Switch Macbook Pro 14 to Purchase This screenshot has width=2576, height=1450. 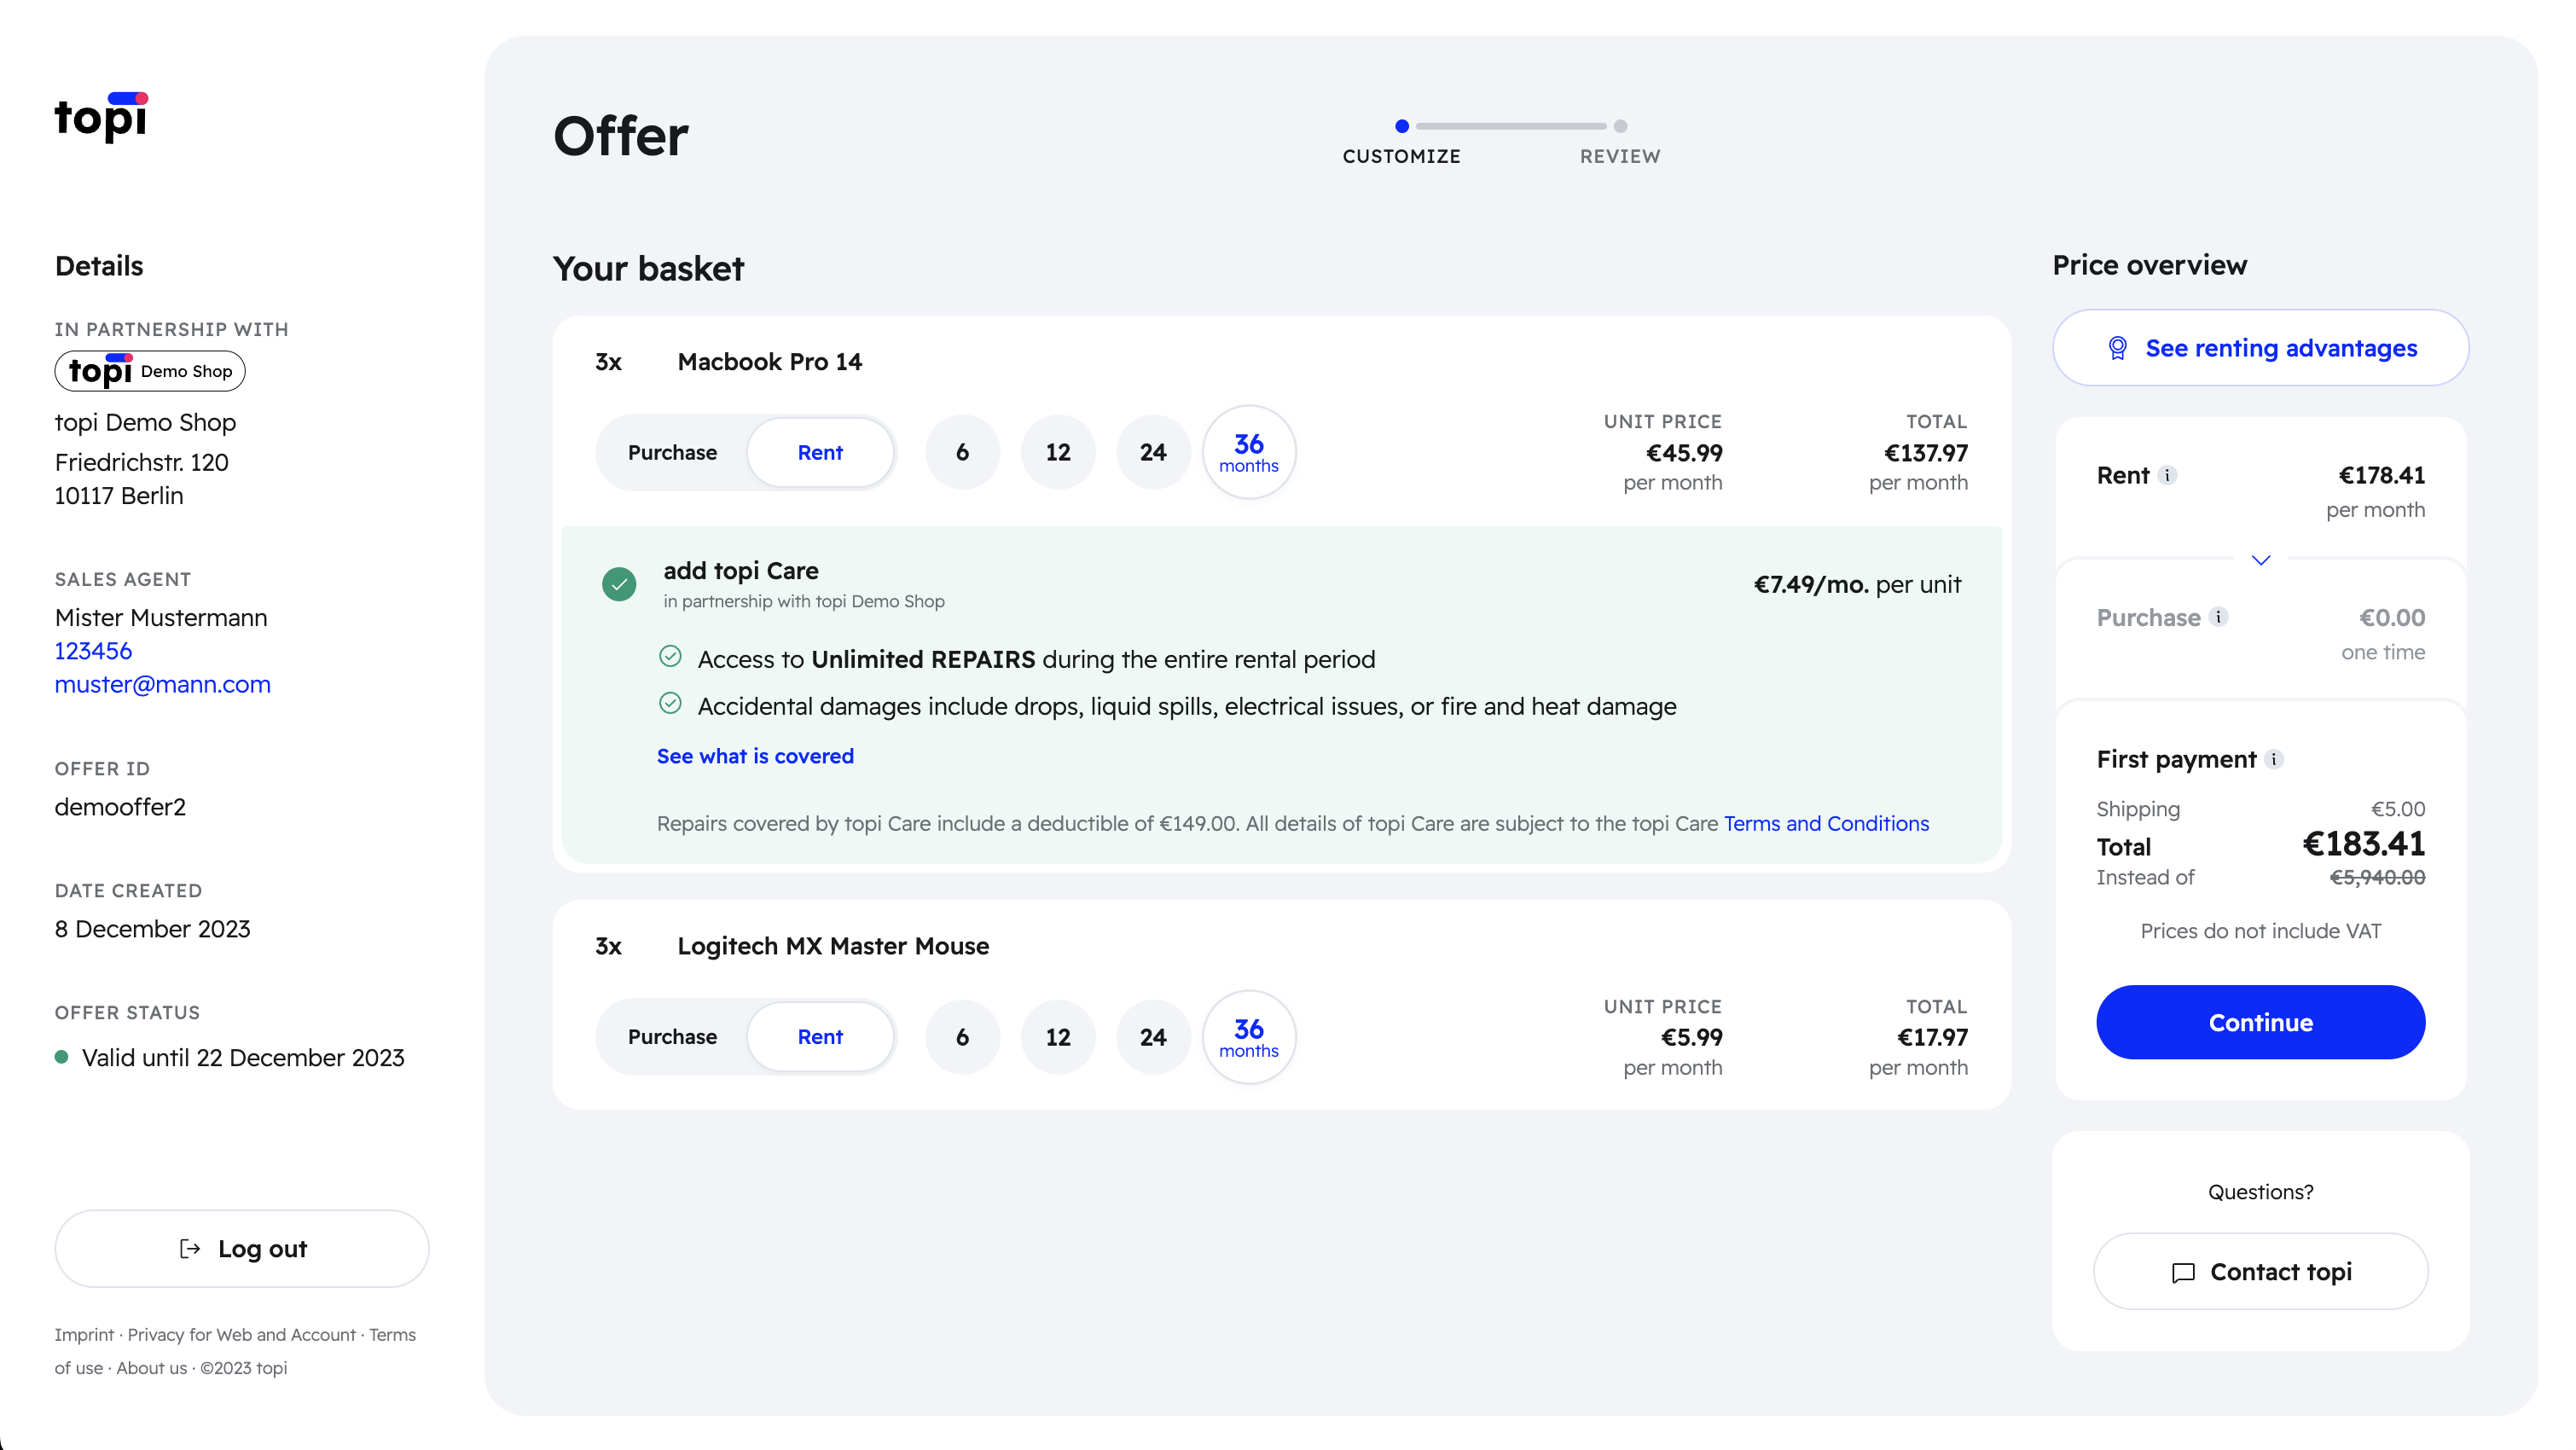click(x=672, y=453)
